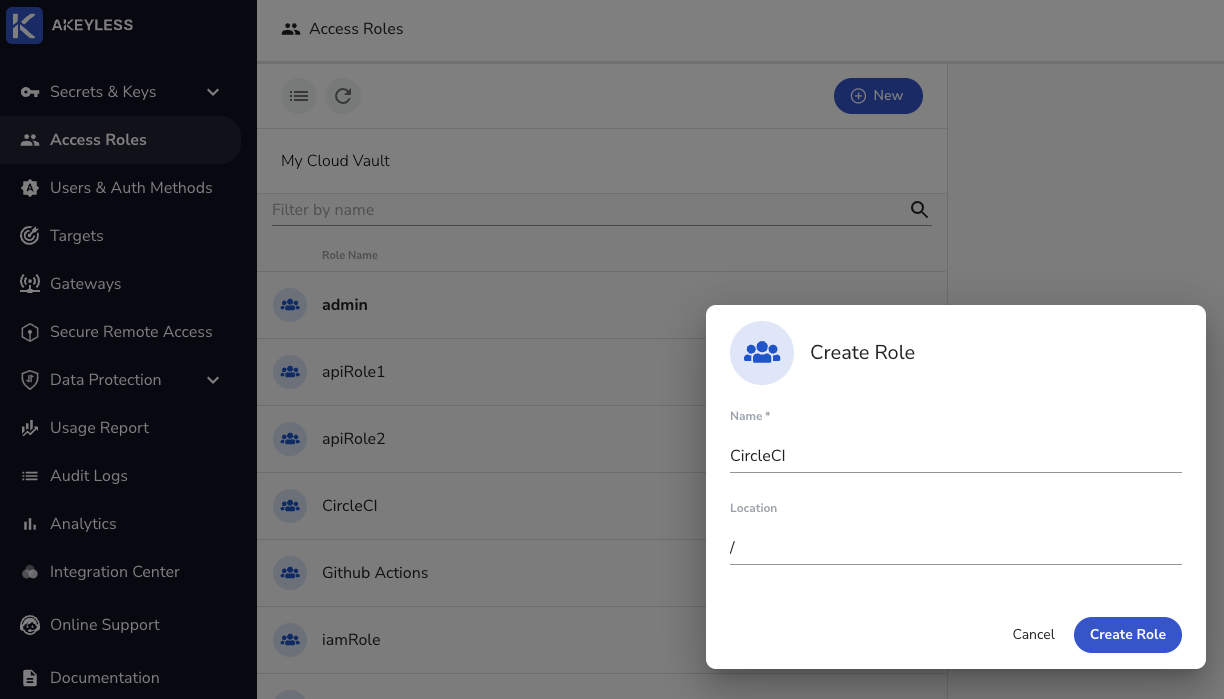Click the Create Role dialog group icon

[762, 353]
